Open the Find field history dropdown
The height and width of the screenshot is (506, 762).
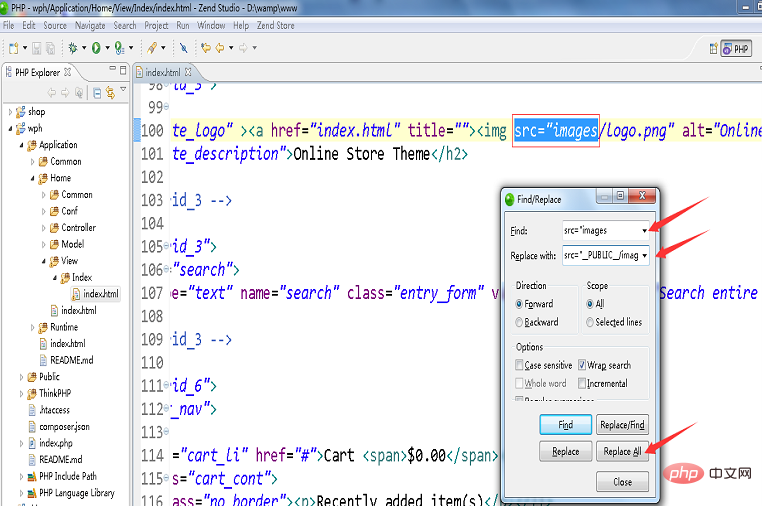pos(644,230)
